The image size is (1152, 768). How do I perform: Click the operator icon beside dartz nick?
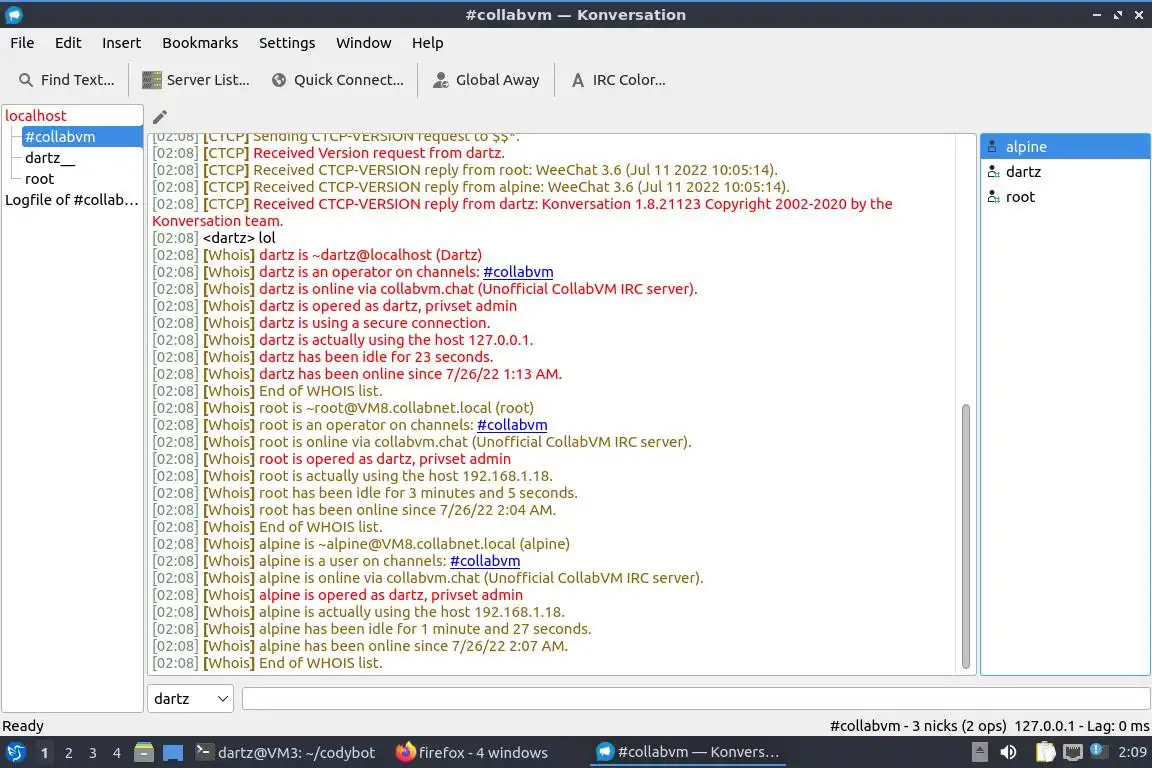[x=993, y=172]
